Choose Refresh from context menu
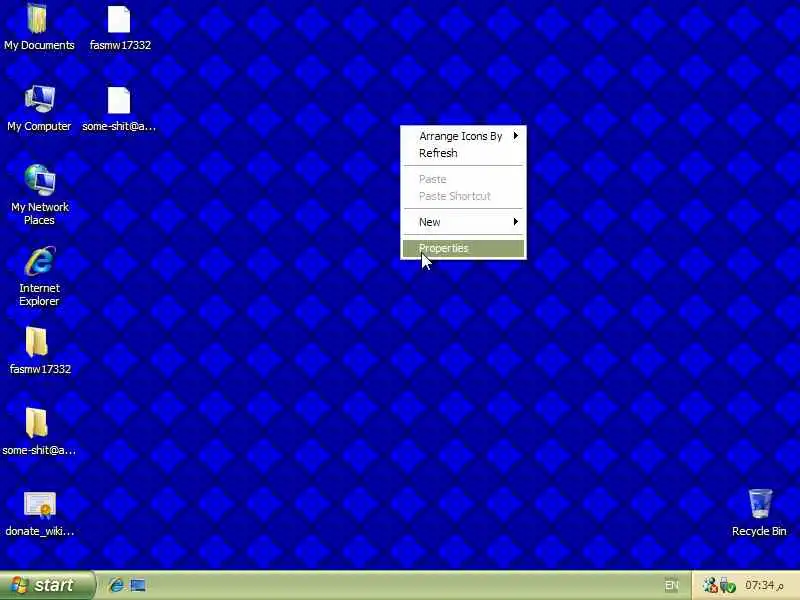Viewport: 800px width, 600px height. (463, 153)
